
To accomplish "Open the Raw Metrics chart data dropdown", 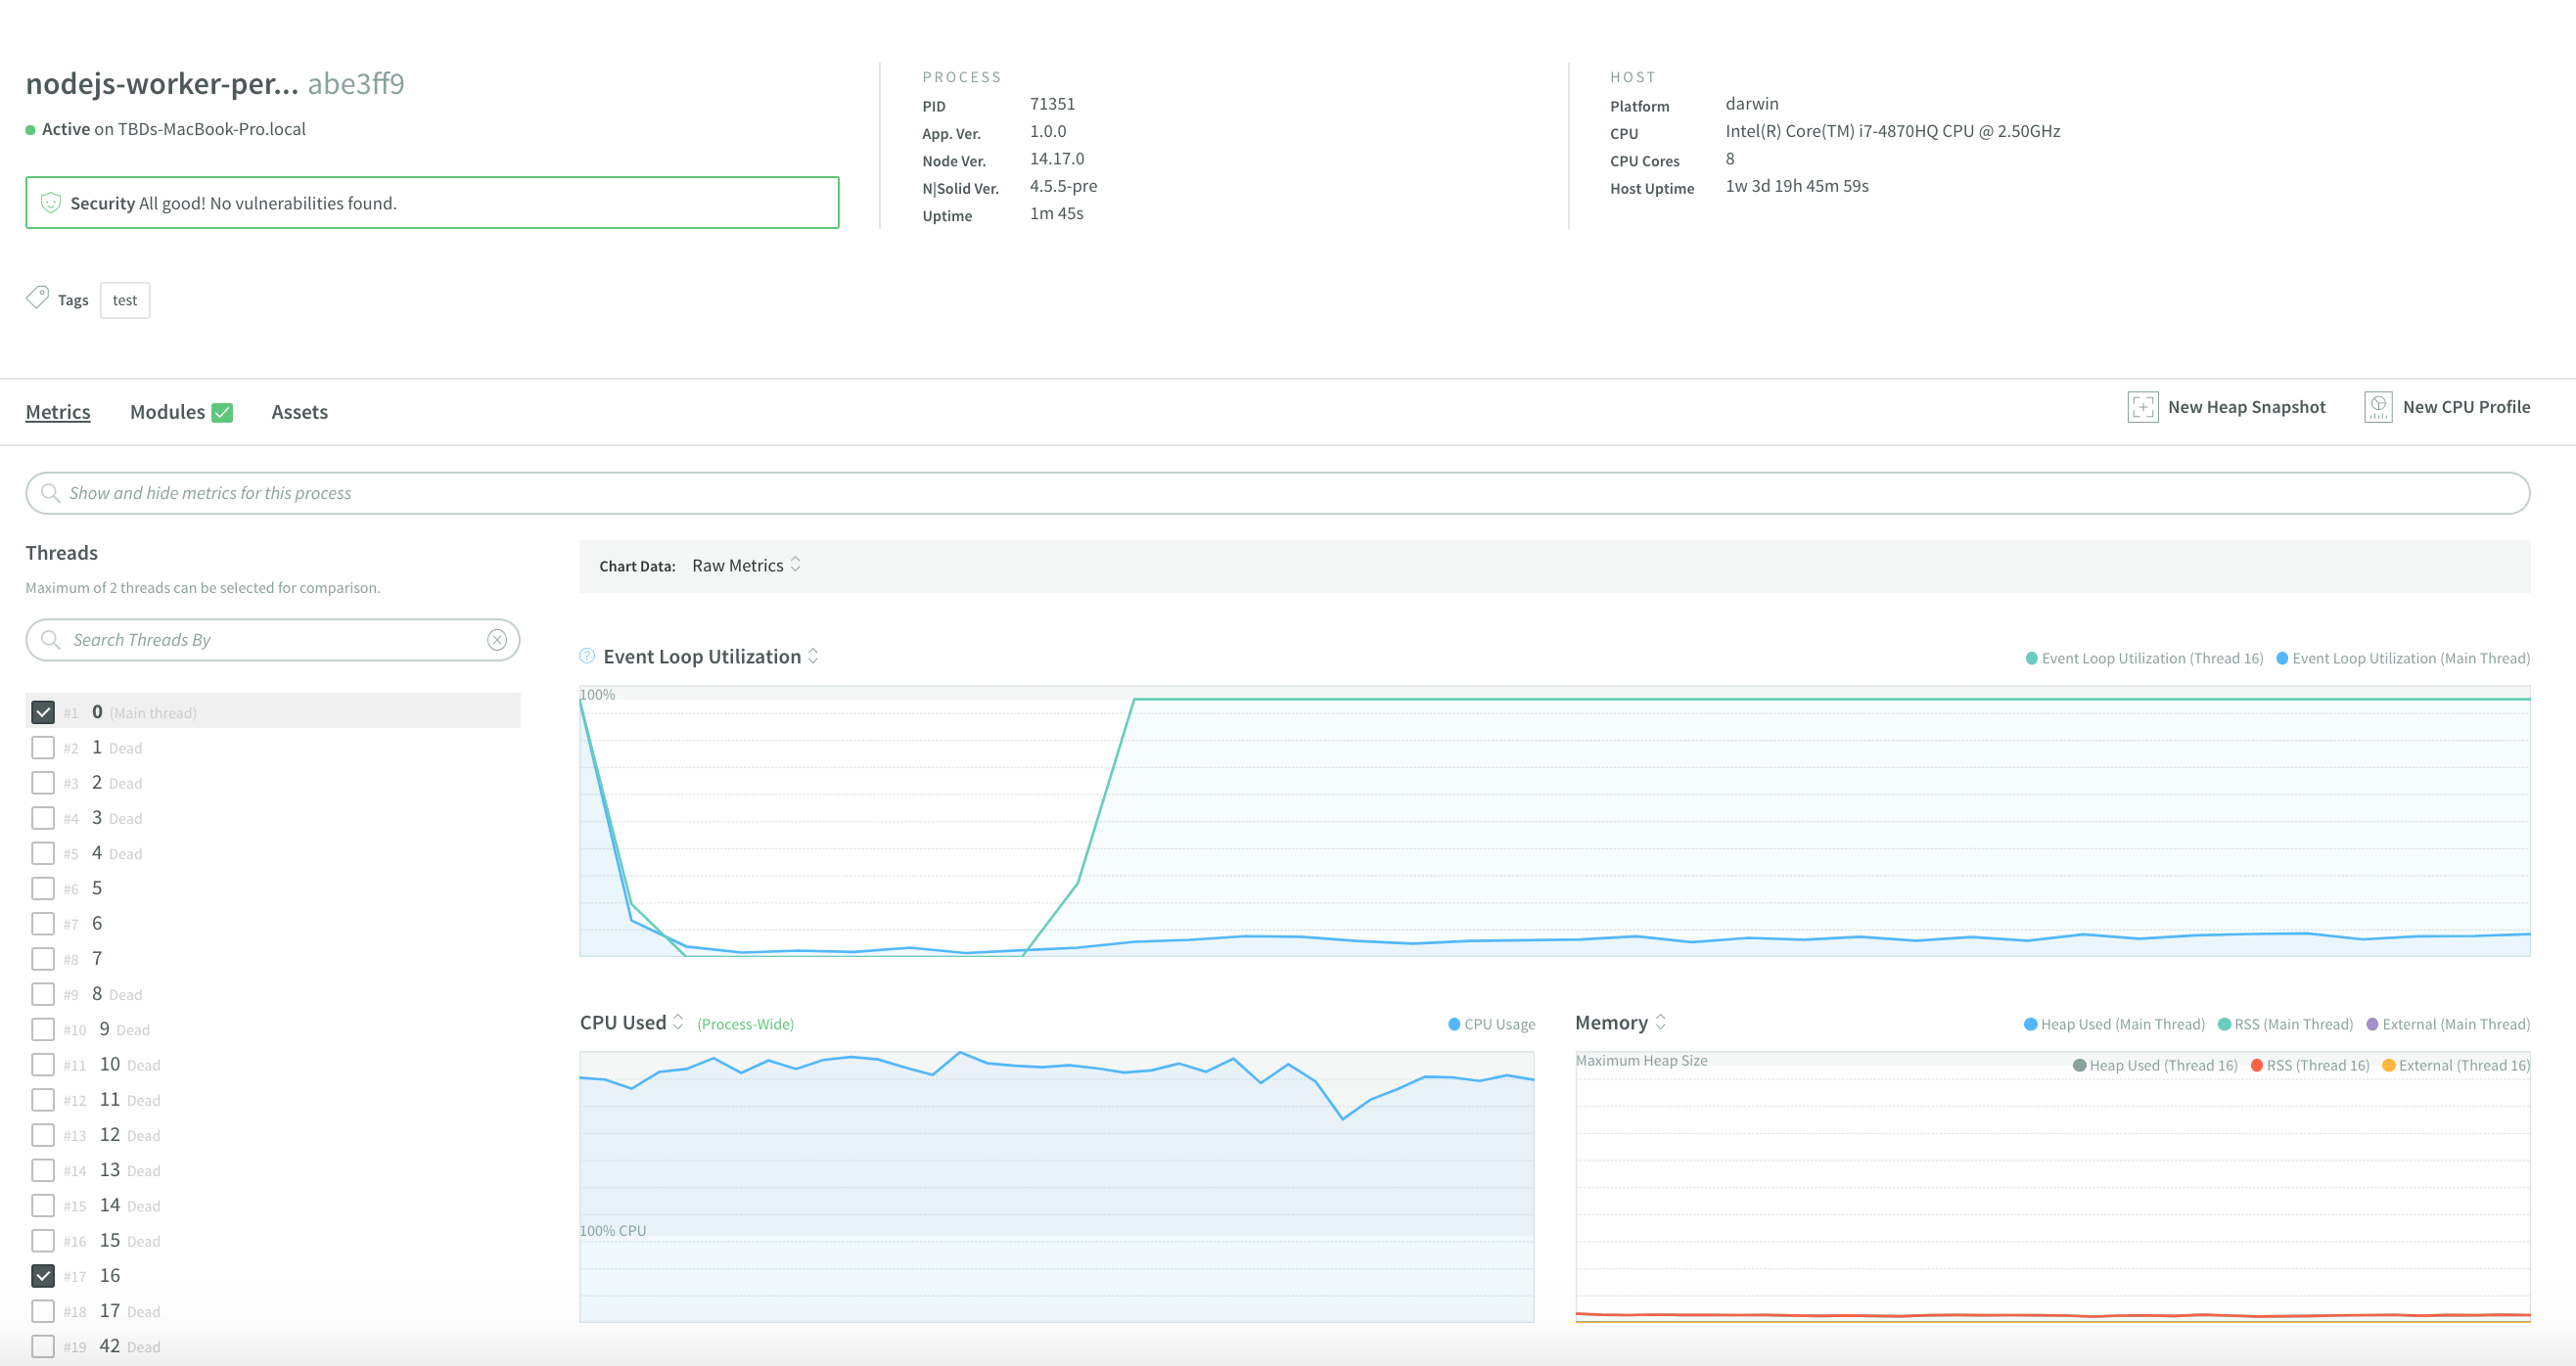I will coord(746,565).
